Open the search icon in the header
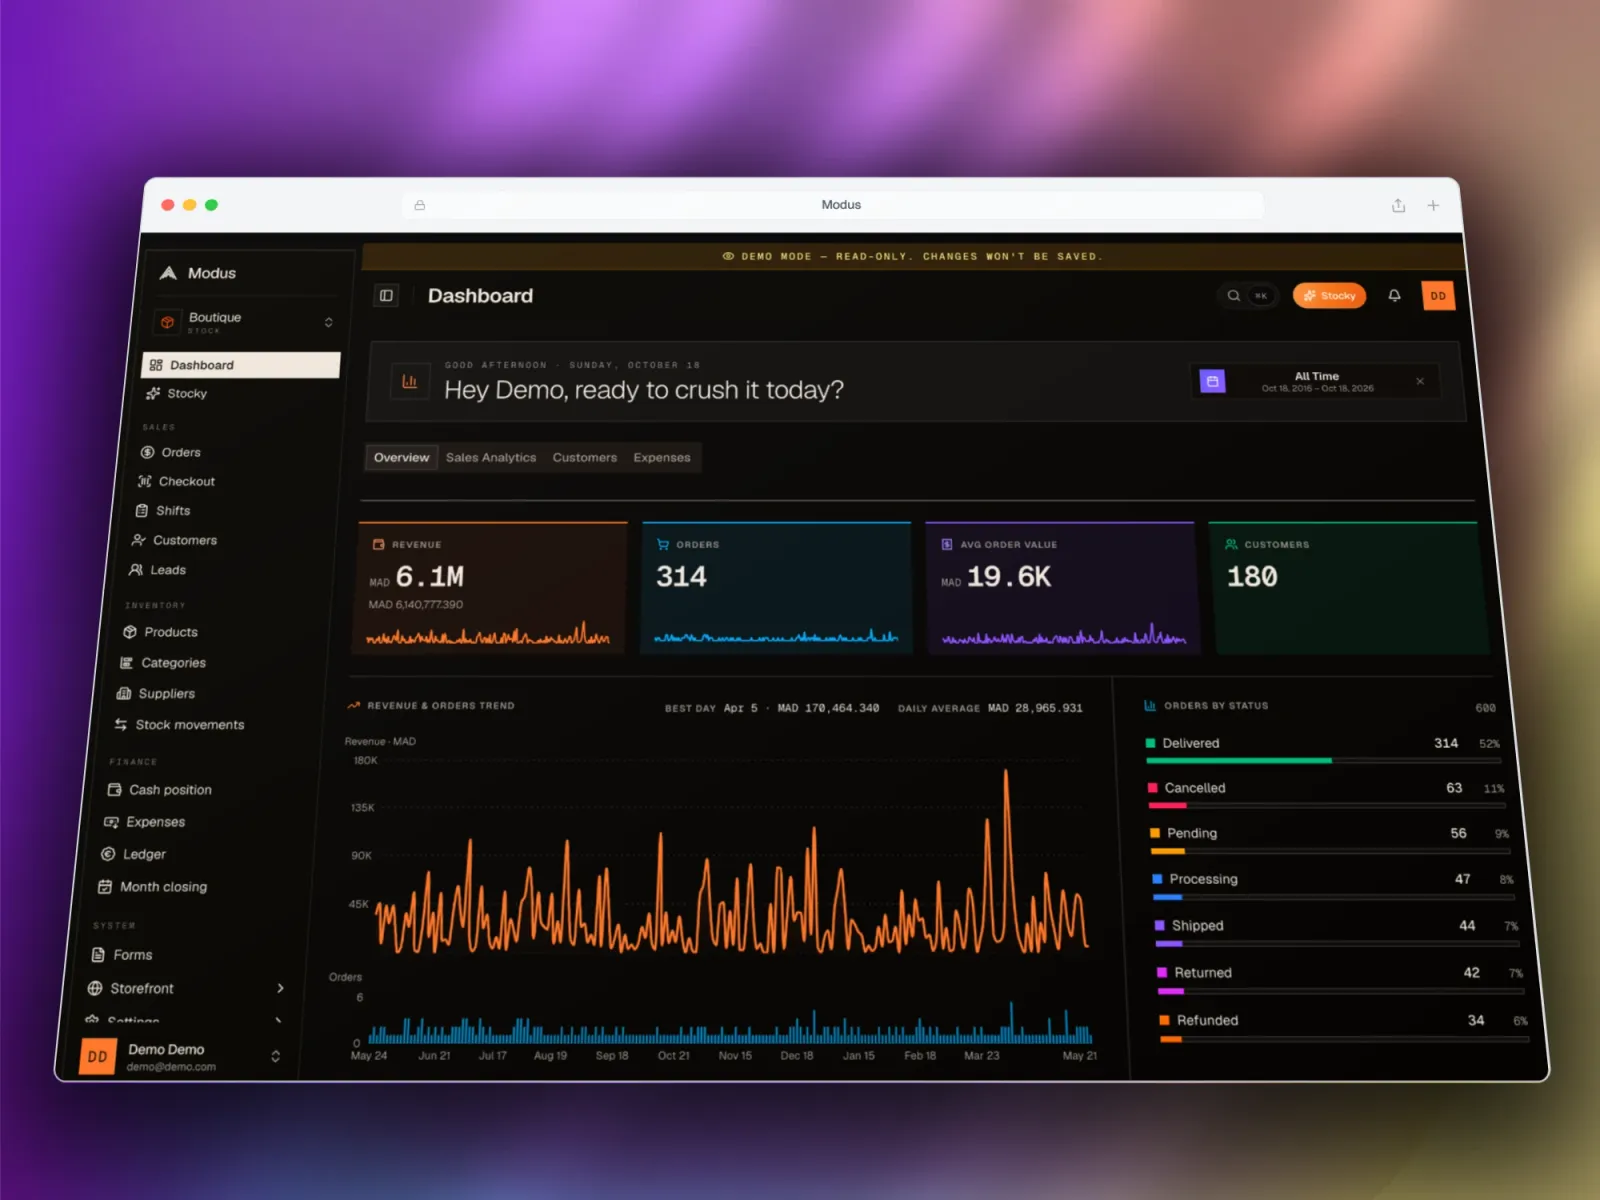The image size is (1600, 1200). 1234,296
